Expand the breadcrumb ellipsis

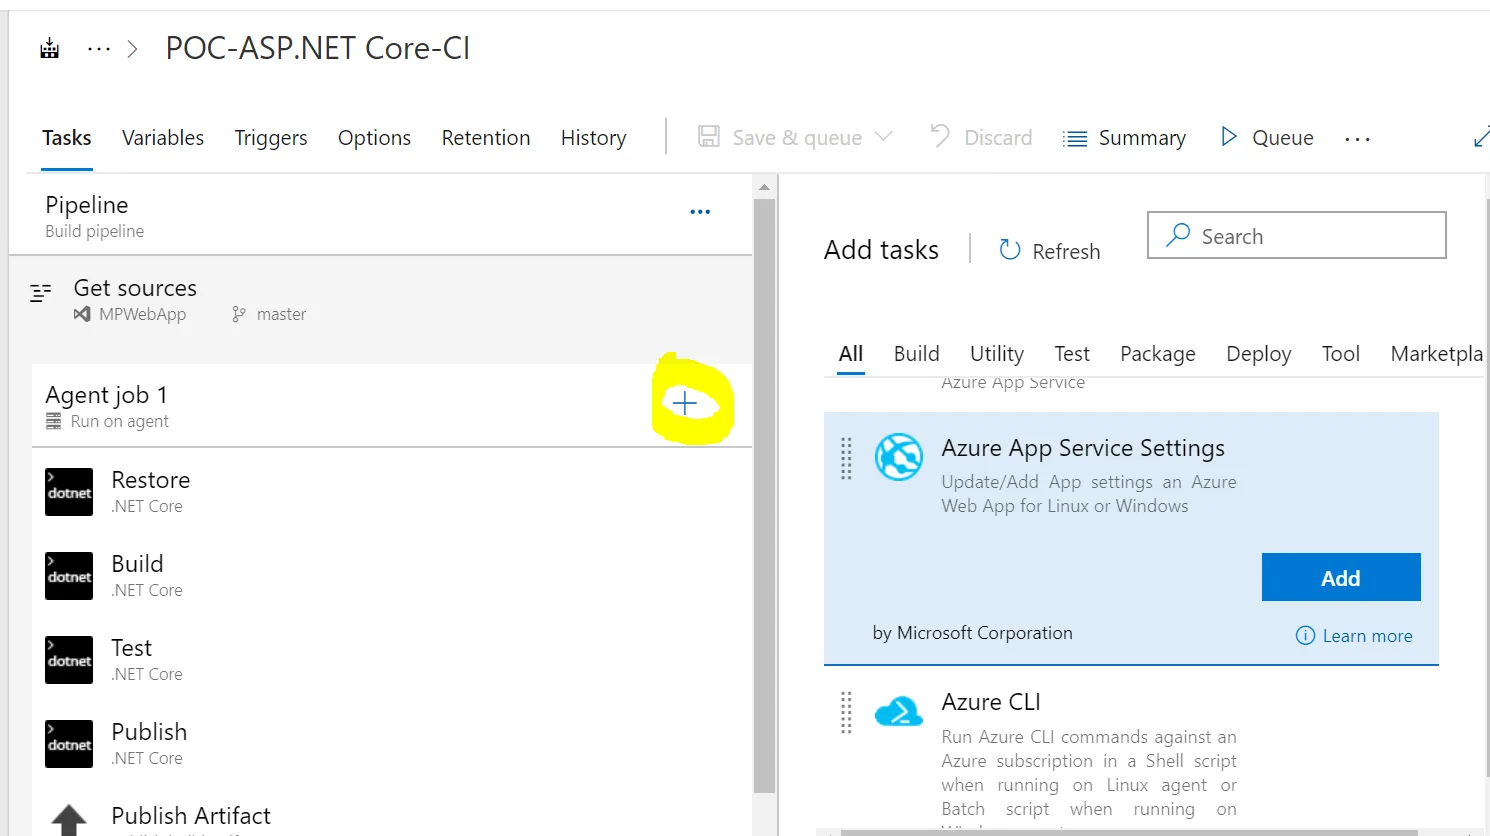(99, 48)
